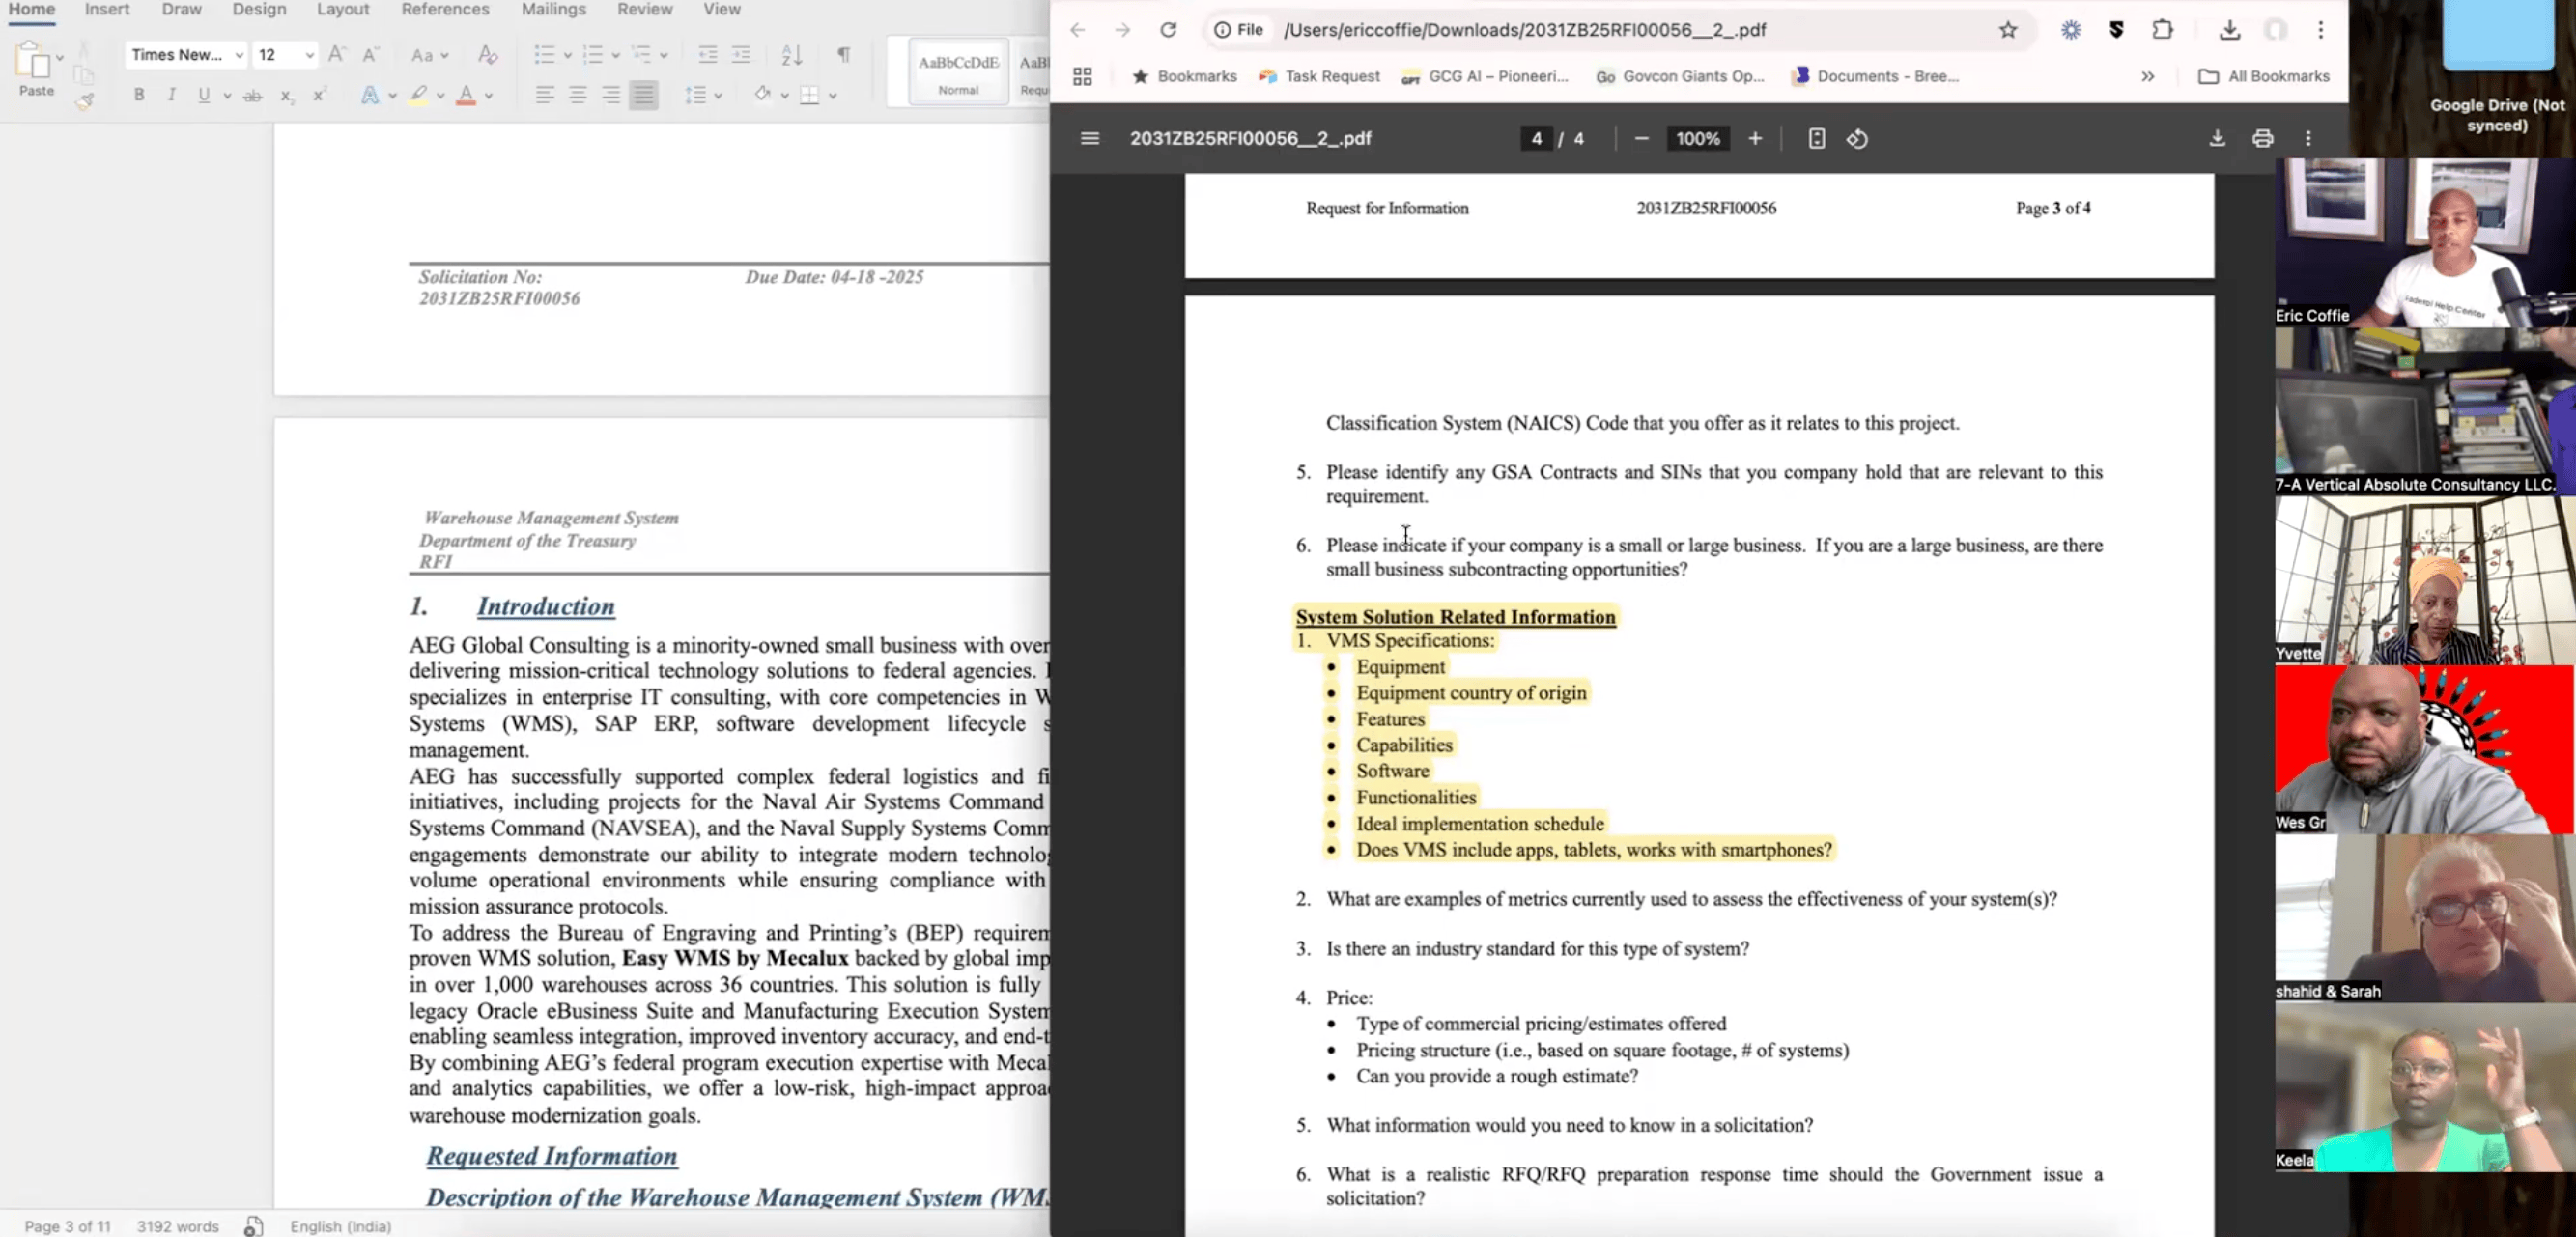Open the Task Request bookmark

[x=1320, y=76]
